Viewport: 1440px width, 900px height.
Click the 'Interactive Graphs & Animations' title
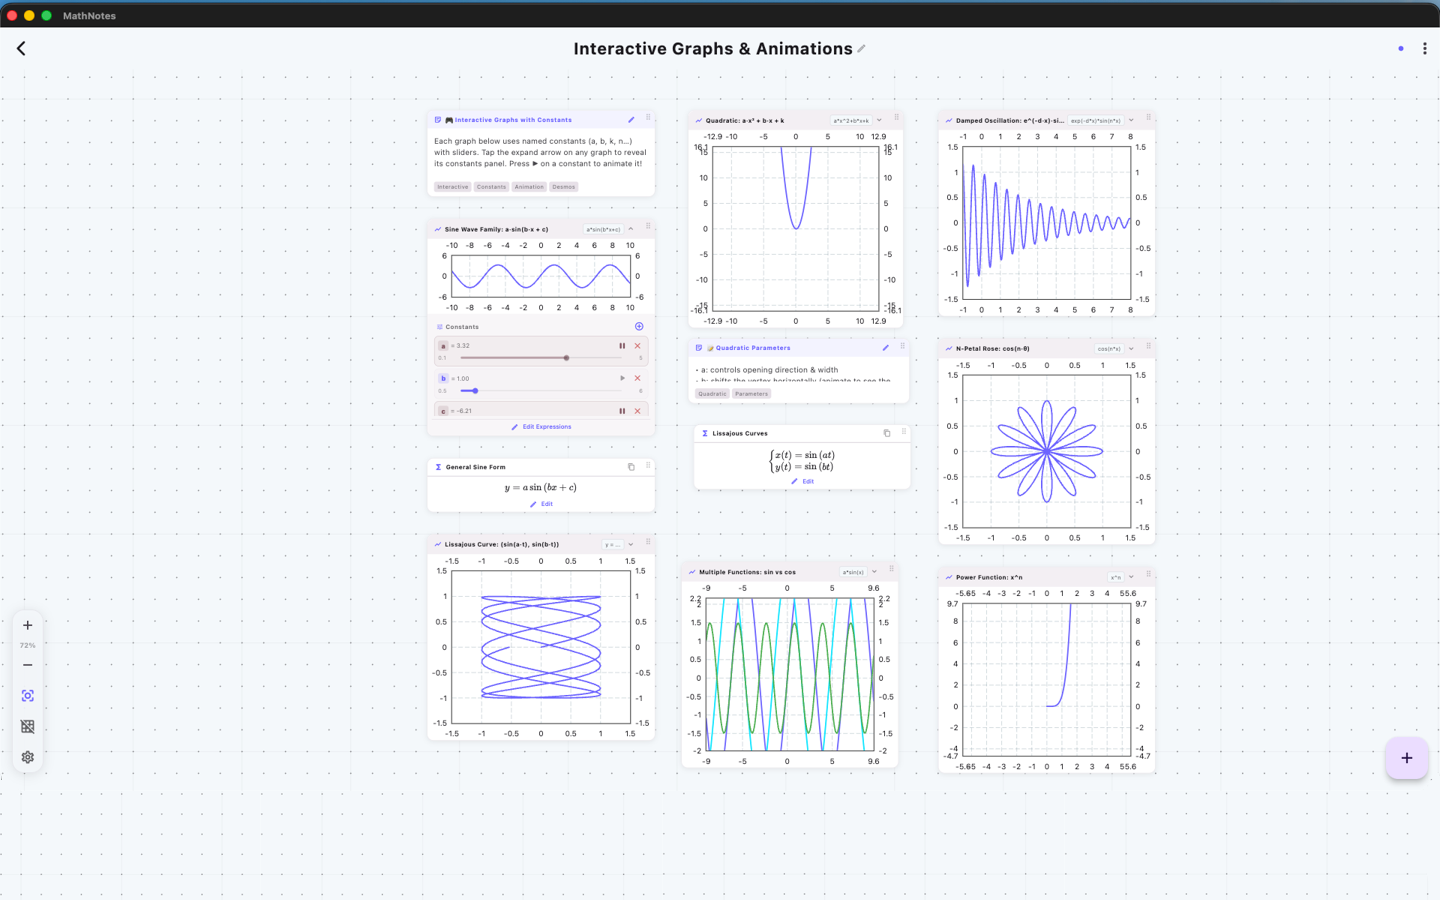pyautogui.click(x=713, y=49)
